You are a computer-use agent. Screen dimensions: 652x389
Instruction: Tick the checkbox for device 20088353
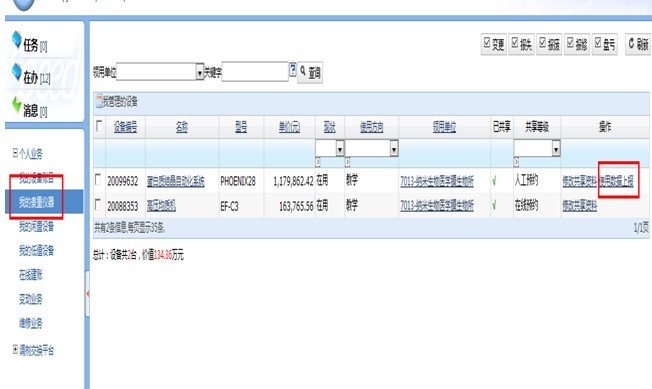[x=98, y=204]
